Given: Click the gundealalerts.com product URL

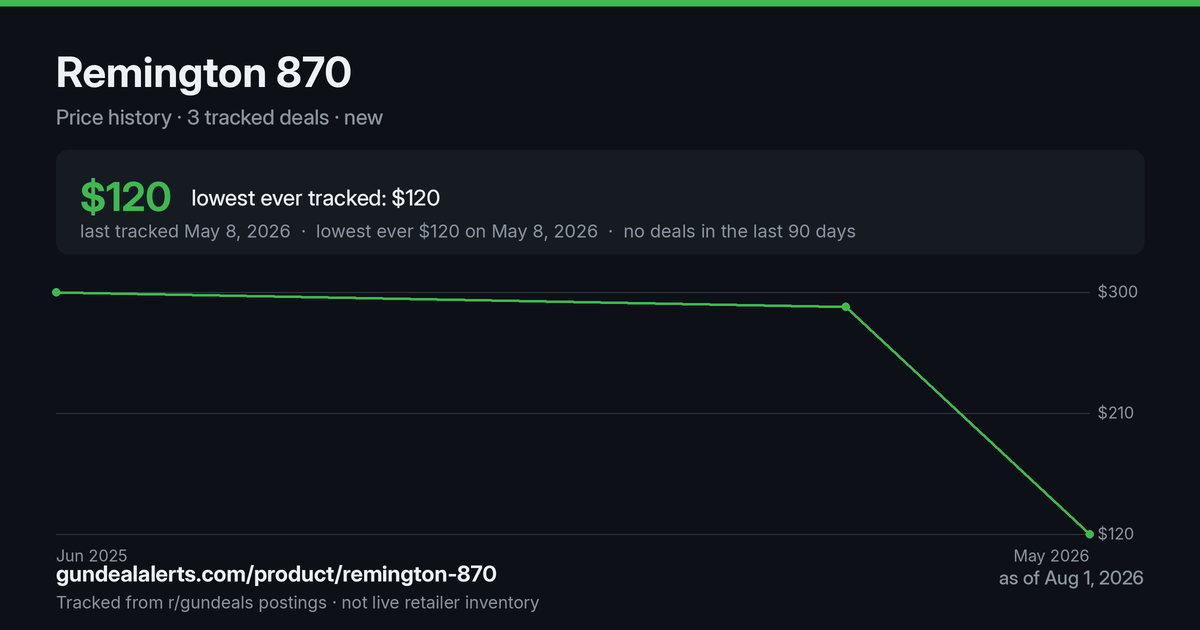Looking at the screenshot, I should [x=276, y=575].
